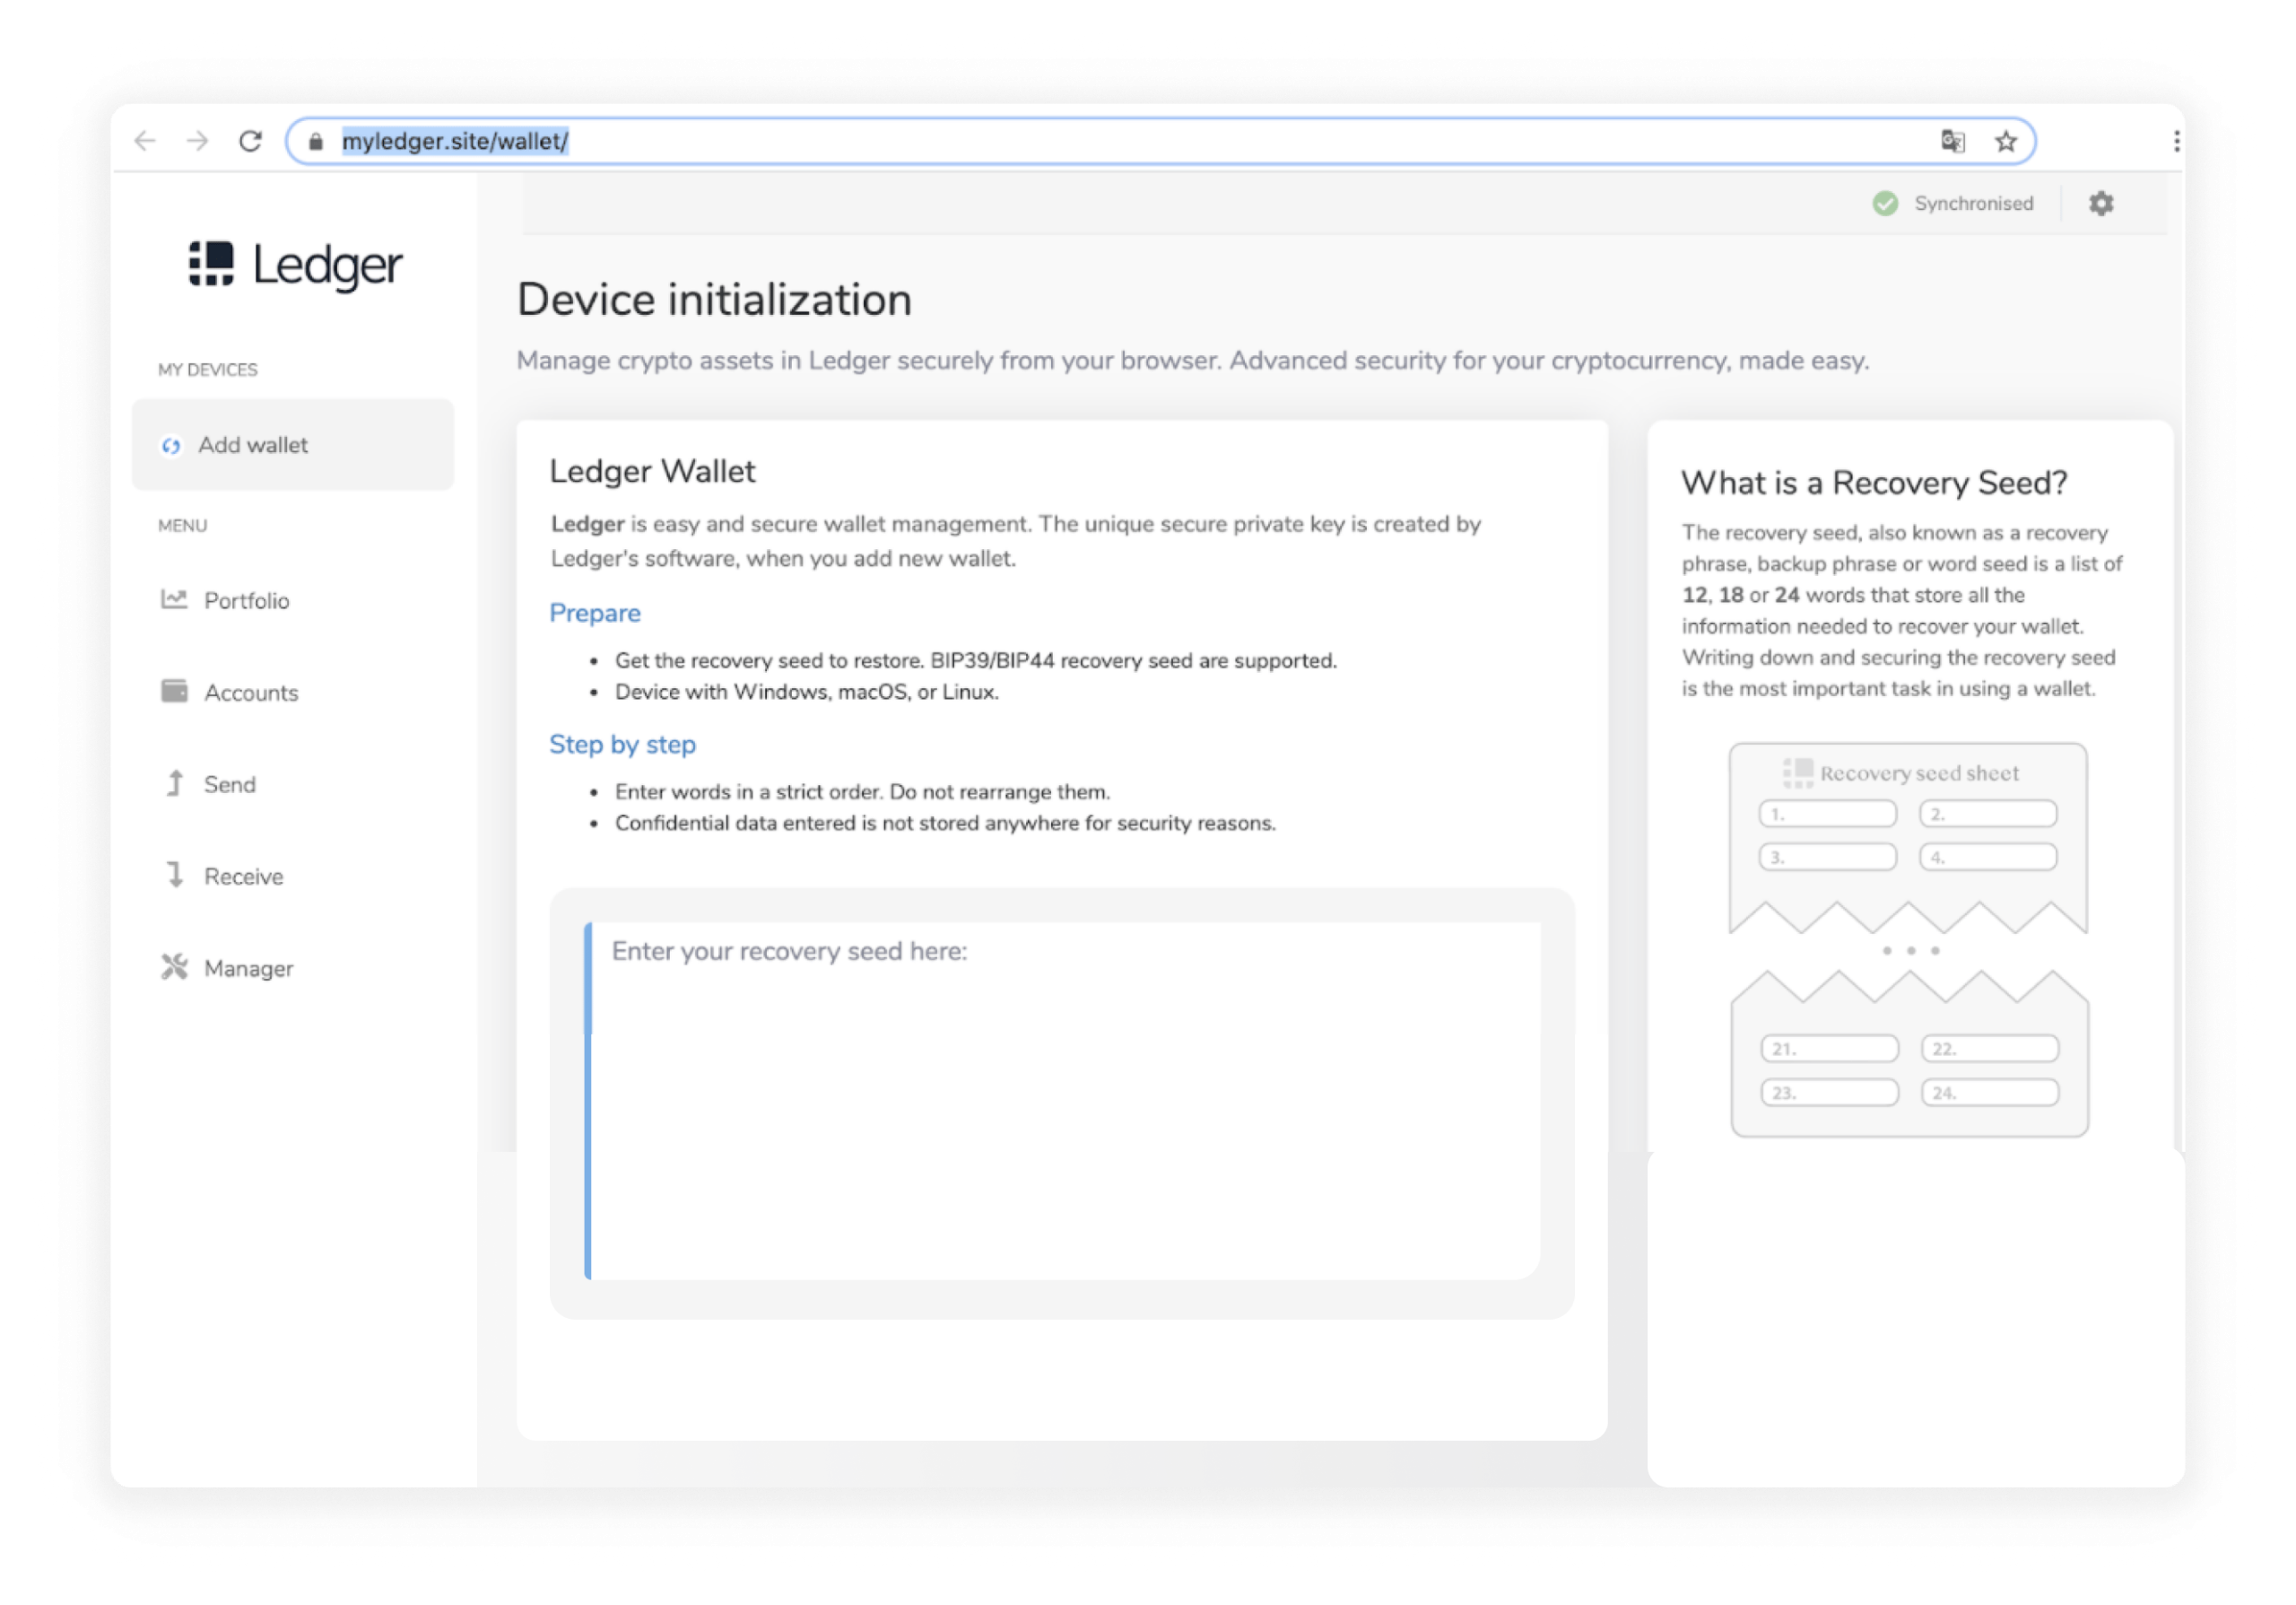Click the Prepare heading link
2296x1605 pixels.
pos(595,613)
